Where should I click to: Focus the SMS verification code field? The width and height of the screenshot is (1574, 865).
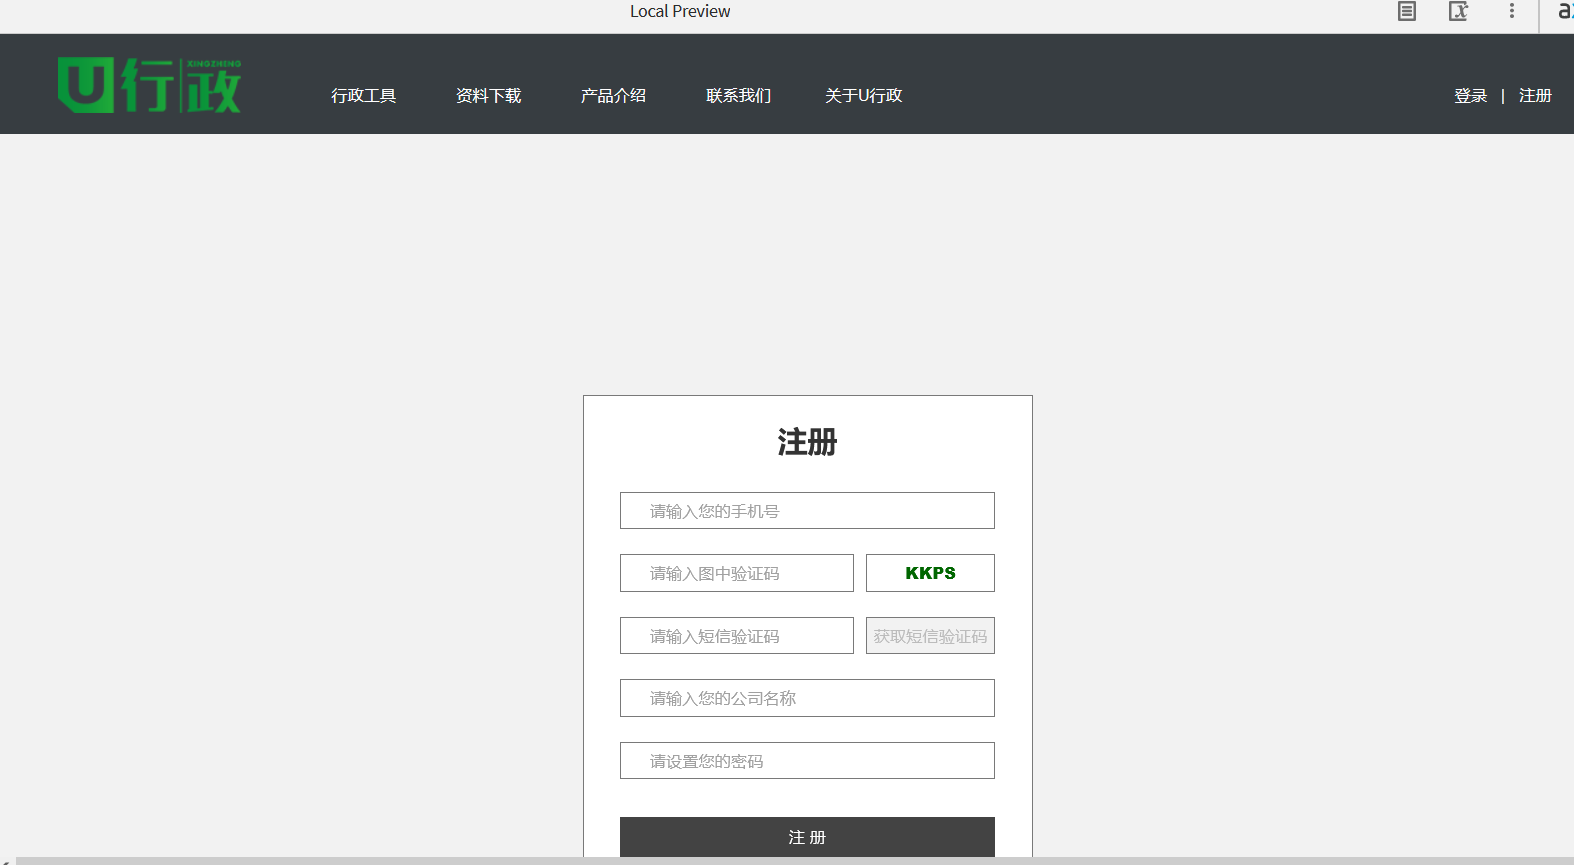(737, 636)
